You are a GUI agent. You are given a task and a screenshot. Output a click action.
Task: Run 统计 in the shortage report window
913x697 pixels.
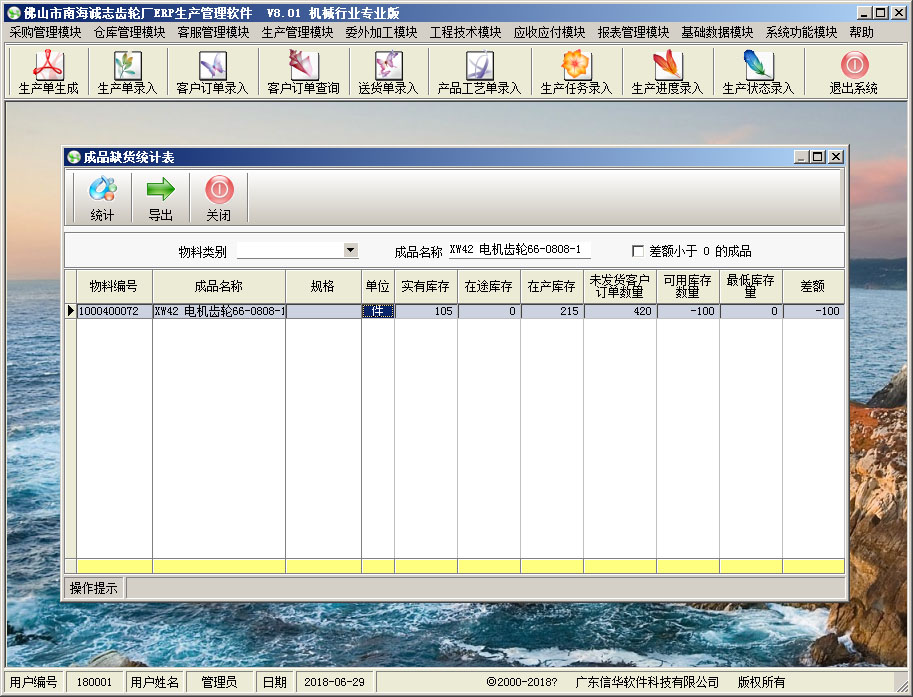click(x=102, y=198)
